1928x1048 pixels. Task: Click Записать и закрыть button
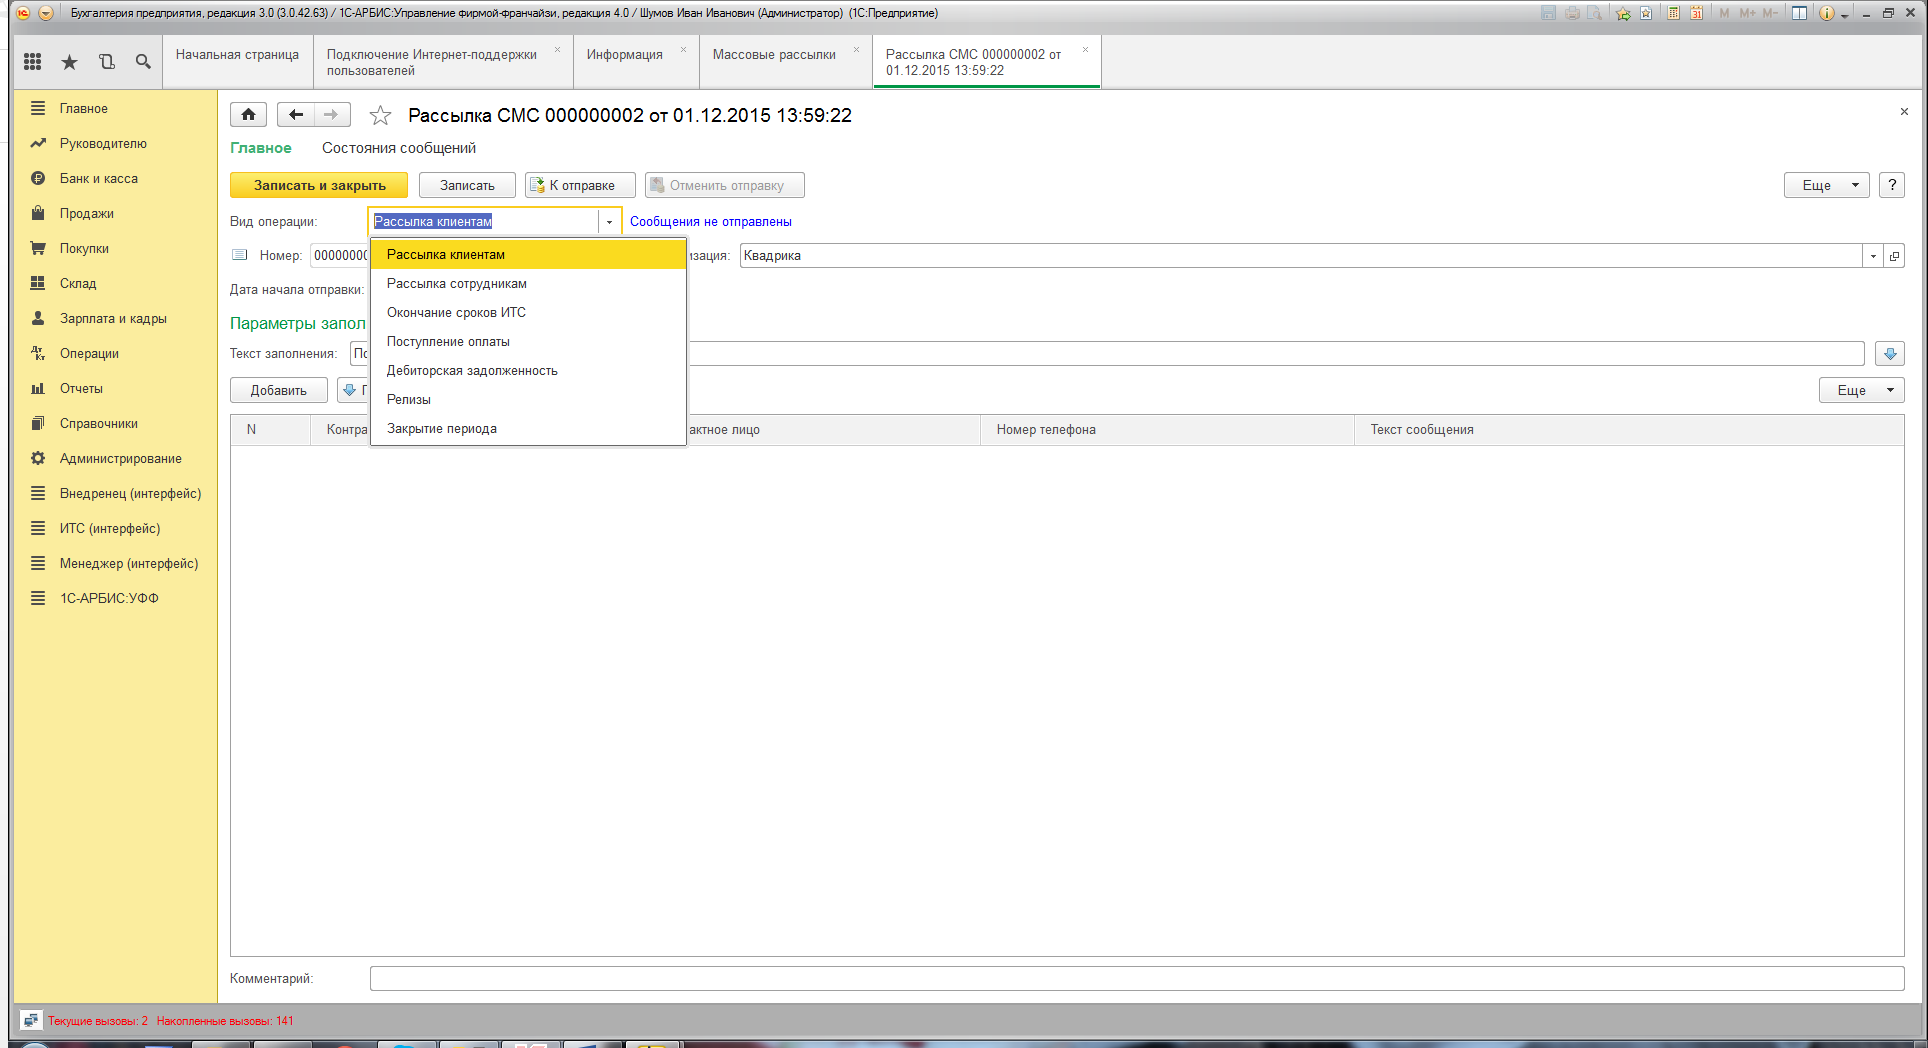click(x=319, y=185)
